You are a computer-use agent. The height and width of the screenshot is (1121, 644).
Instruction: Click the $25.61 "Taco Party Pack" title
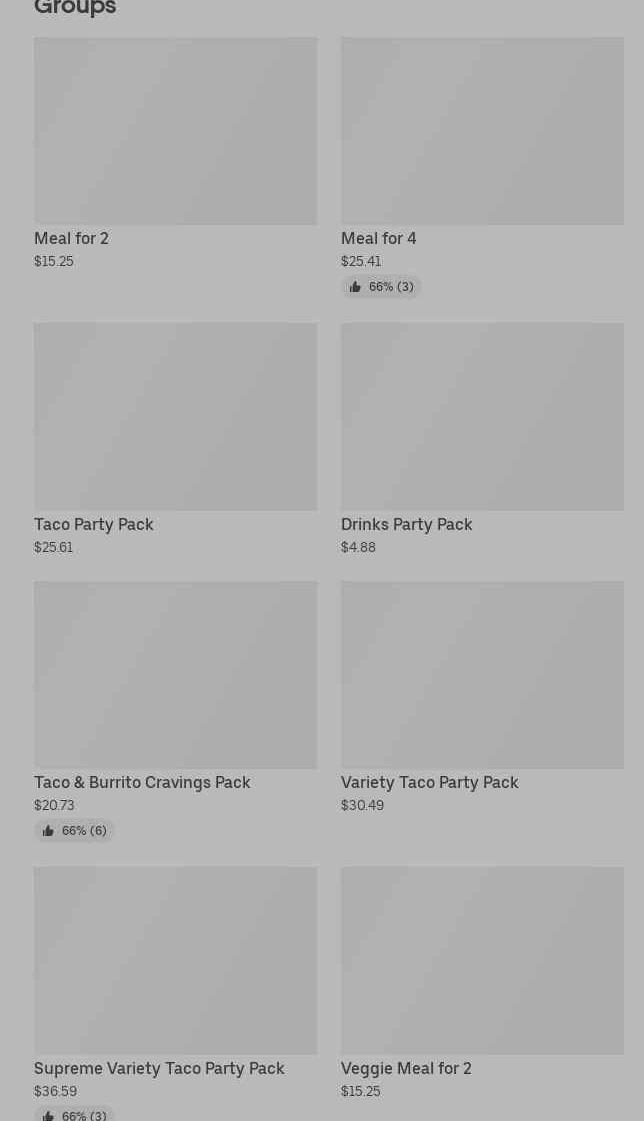(x=94, y=525)
